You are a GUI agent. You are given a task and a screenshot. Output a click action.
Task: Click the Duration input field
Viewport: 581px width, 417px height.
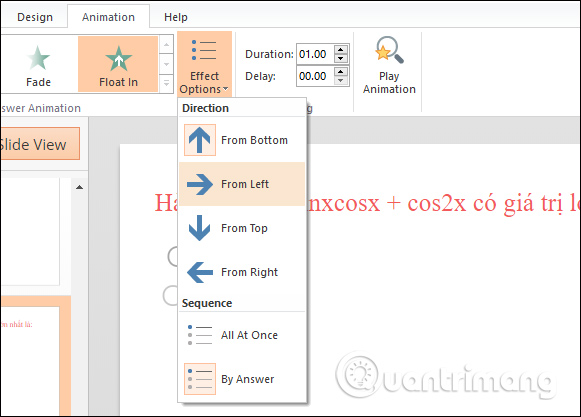315,54
